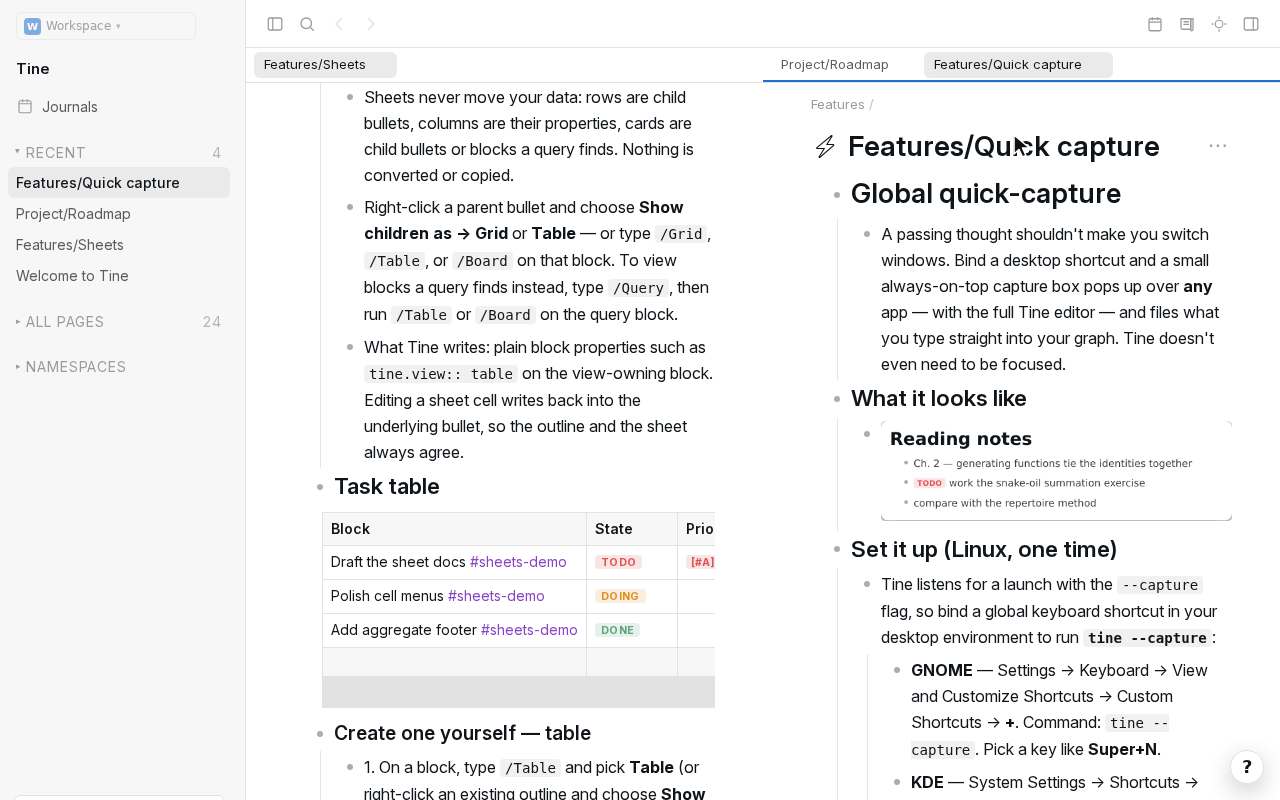Go back with the left arrow

click(339, 24)
